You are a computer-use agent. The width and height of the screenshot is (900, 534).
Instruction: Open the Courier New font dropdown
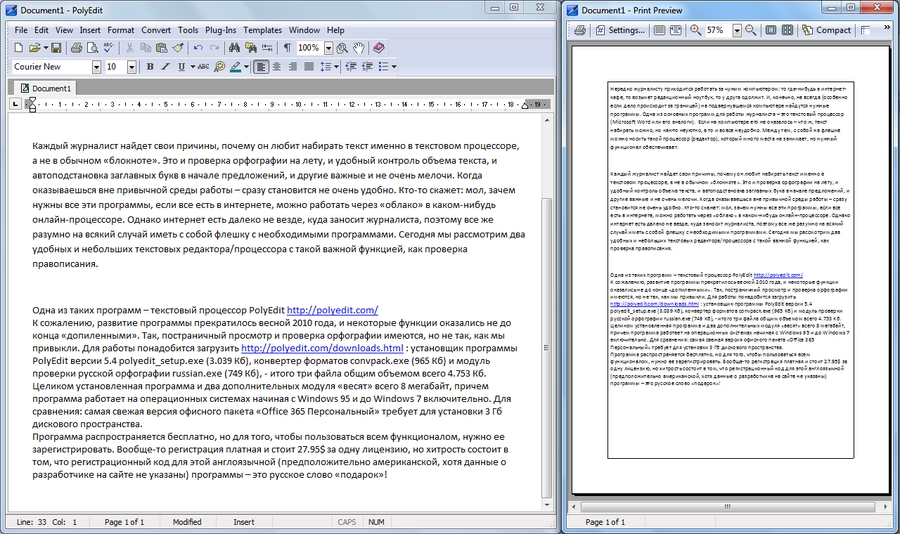pos(96,67)
